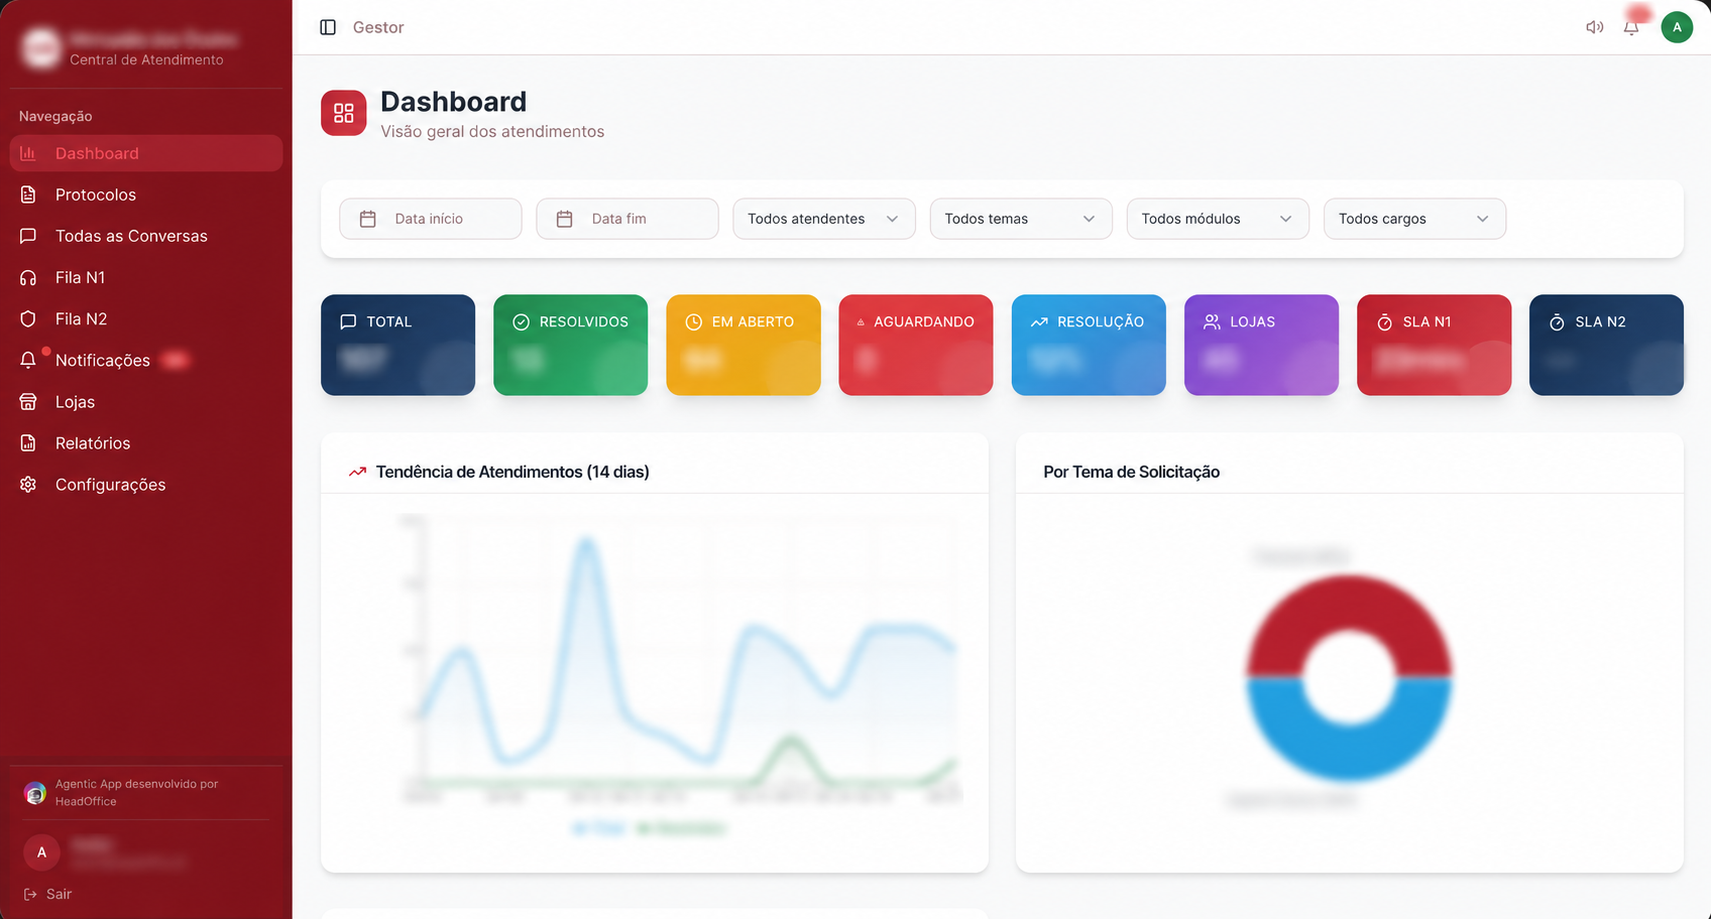Click the Por Tema de Solicitação heading
Screen dimensions: 1711x919
tap(1131, 472)
